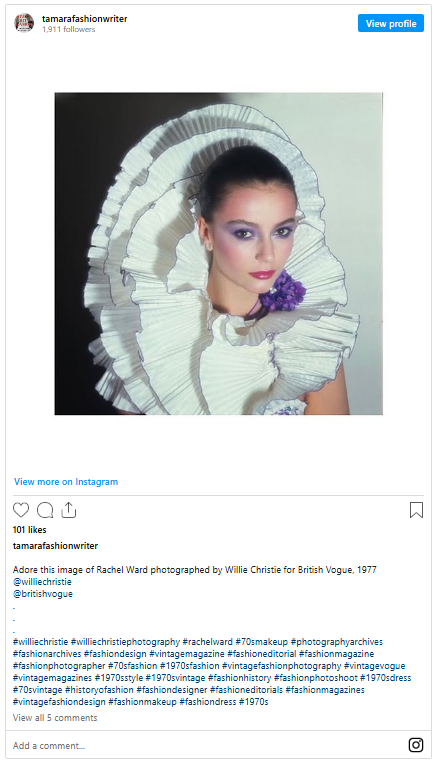434x765 pixels.
Task: Open Instagram via the logo icon
Action: tap(415, 745)
